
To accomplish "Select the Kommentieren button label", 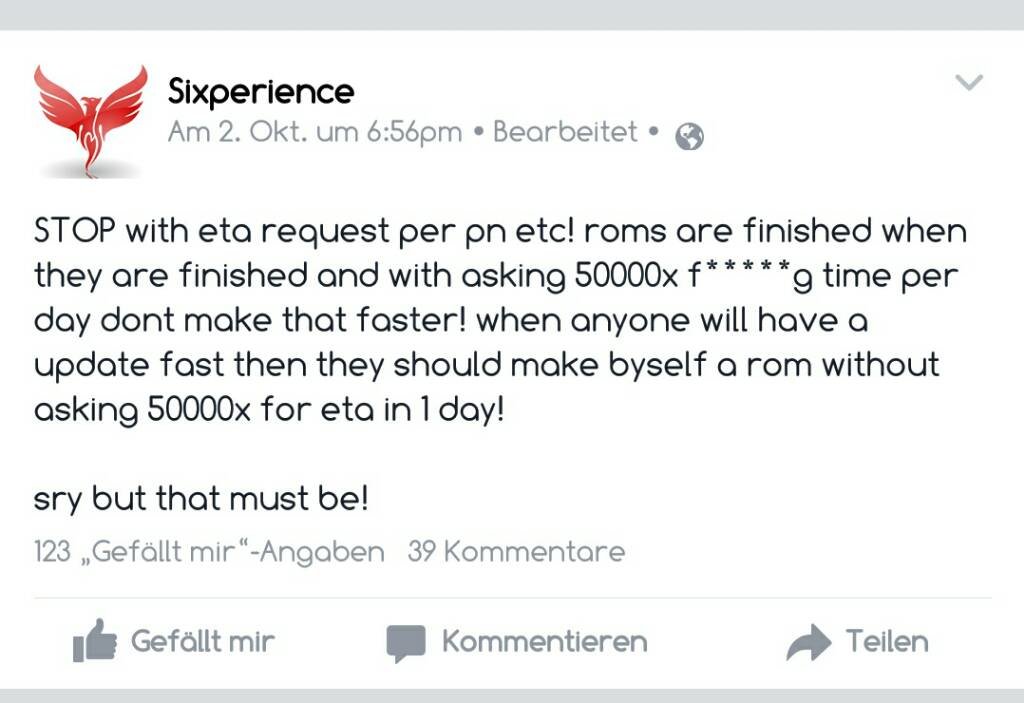I will [x=545, y=642].
